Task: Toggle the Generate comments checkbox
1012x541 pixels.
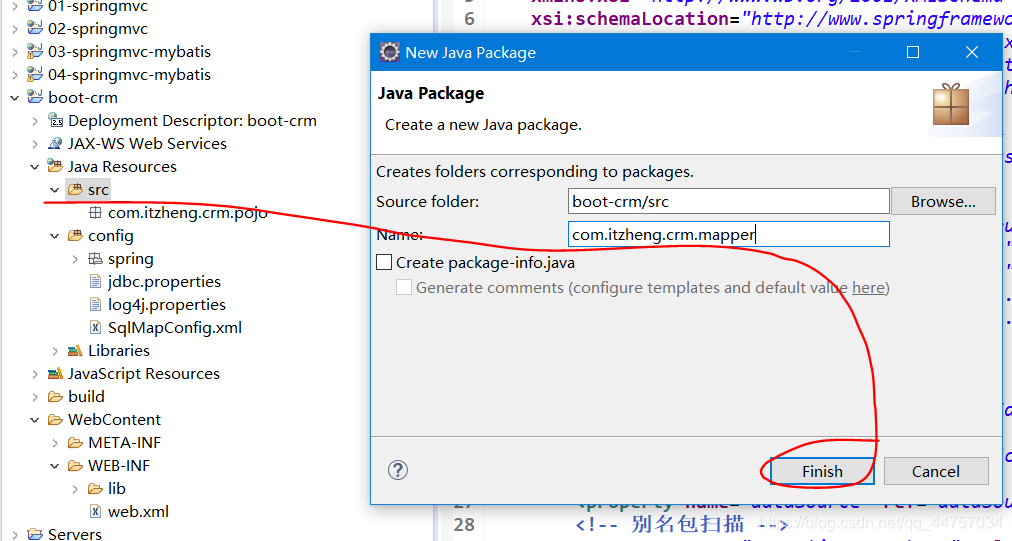Action: coord(404,287)
